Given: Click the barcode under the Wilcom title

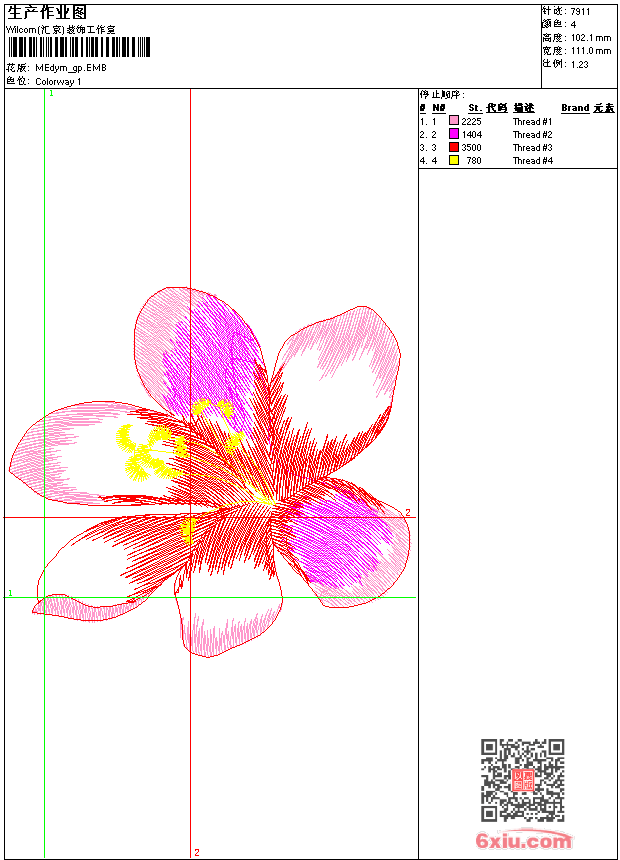Looking at the screenshot, I should [78, 47].
